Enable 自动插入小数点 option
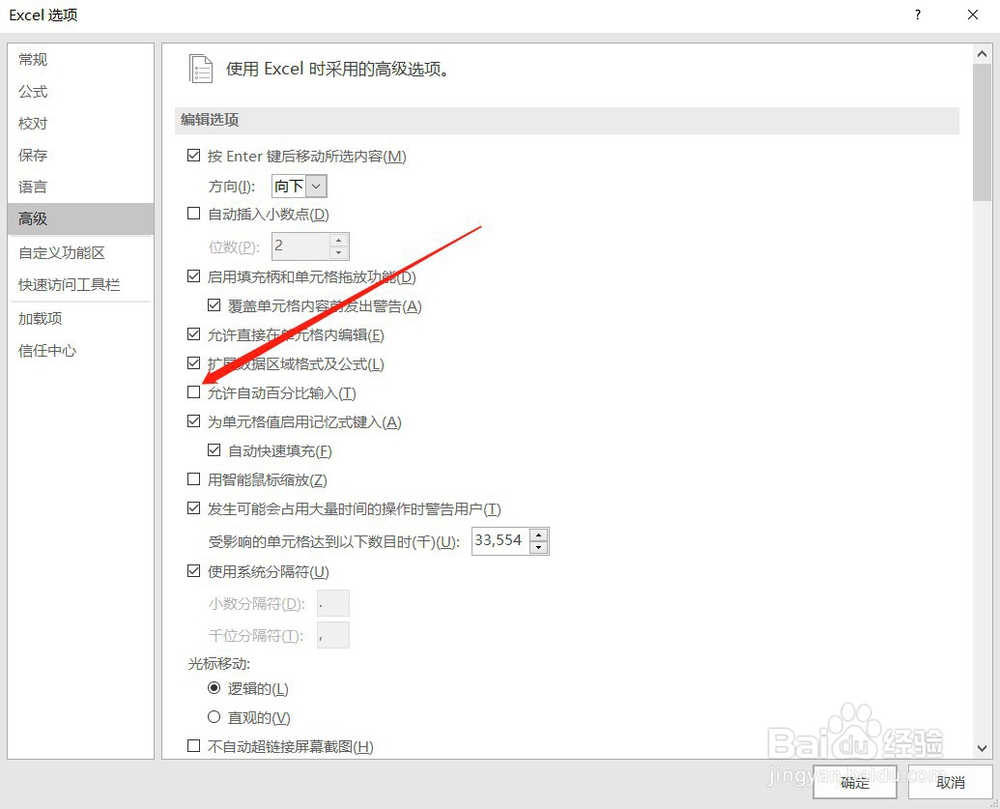1000x809 pixels. [193, 213]
